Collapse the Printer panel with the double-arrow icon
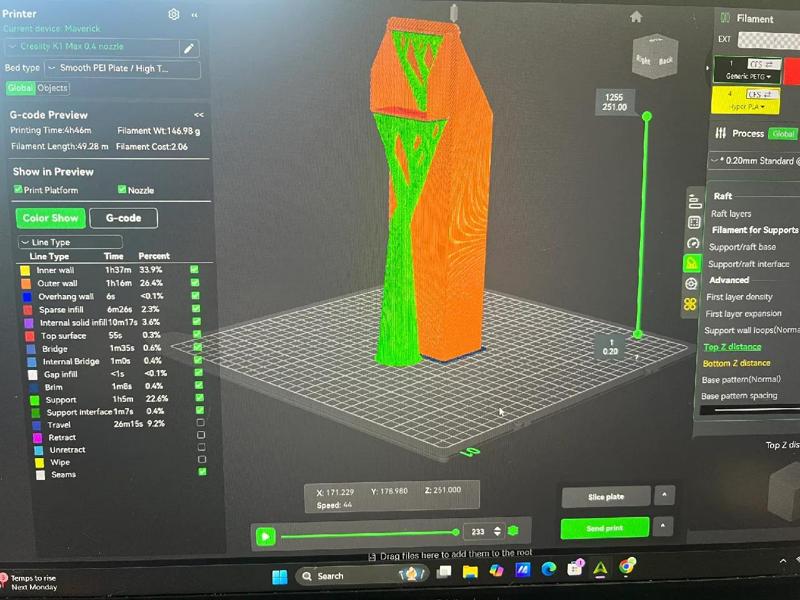The image size is (800, 600). point(194,15)
